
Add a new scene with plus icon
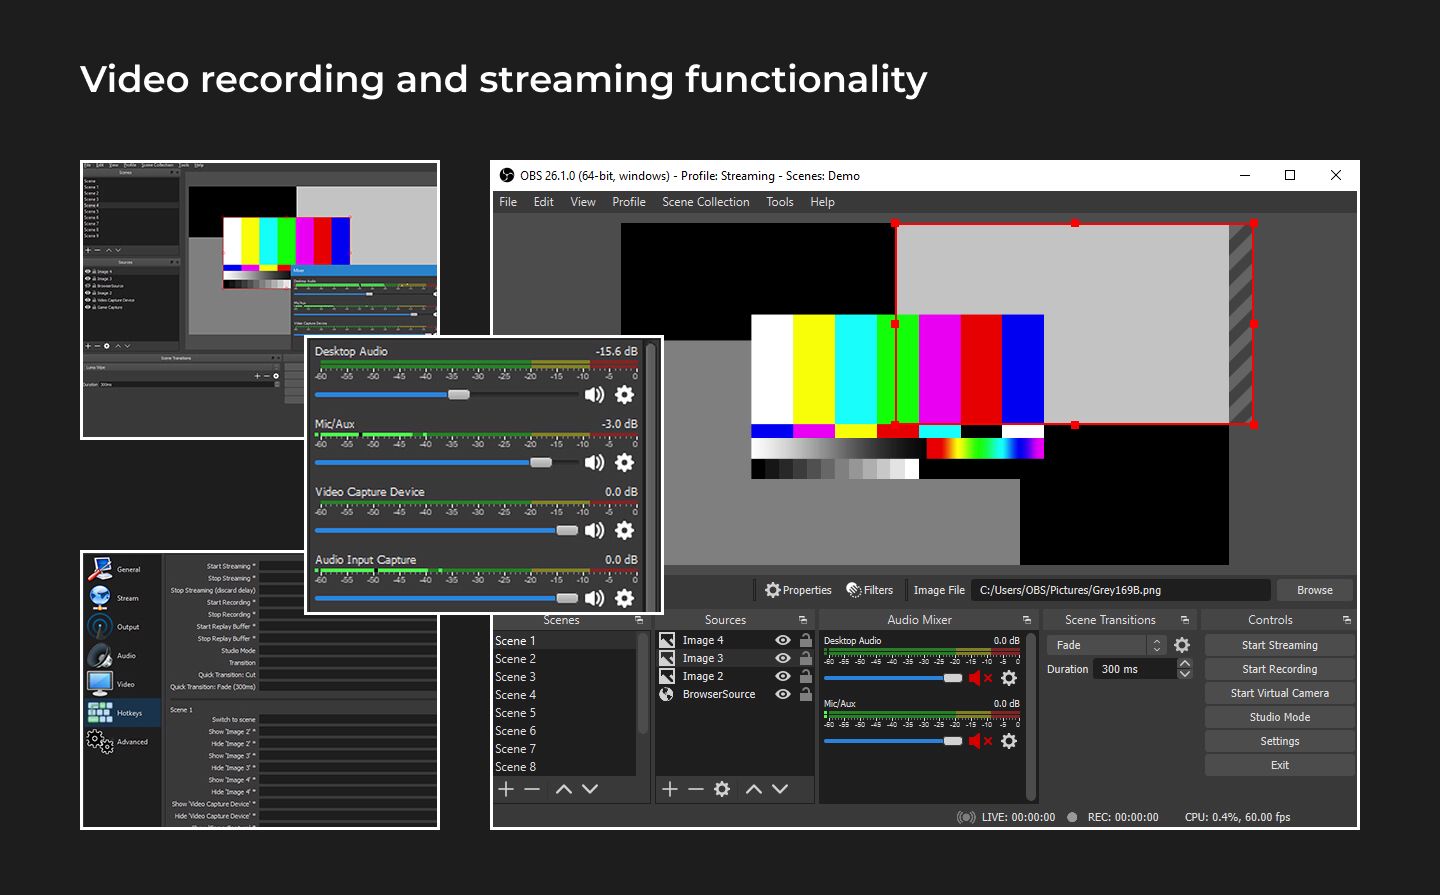[x=506, y=789]
